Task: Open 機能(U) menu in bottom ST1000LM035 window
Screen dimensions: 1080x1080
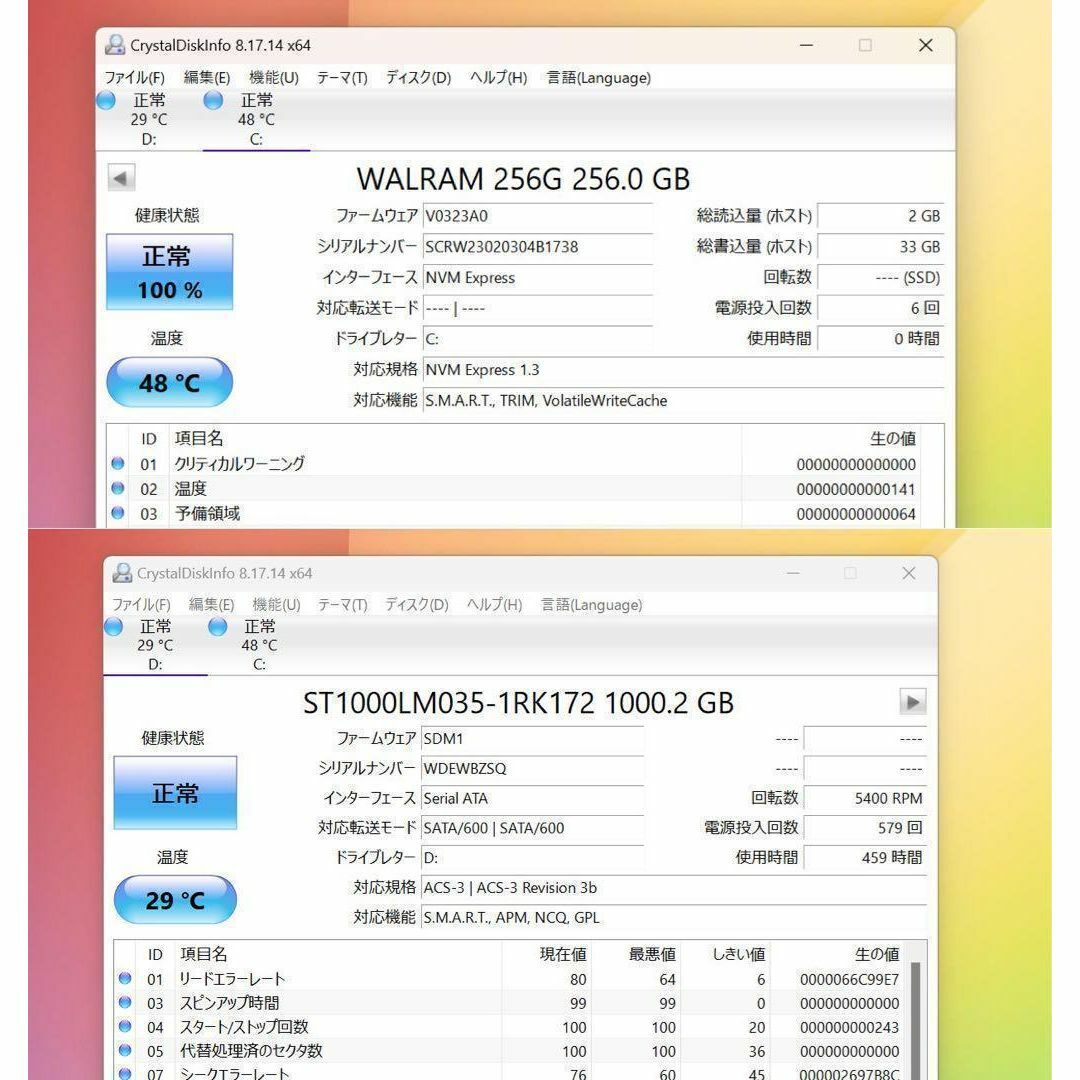Action: 276,605
